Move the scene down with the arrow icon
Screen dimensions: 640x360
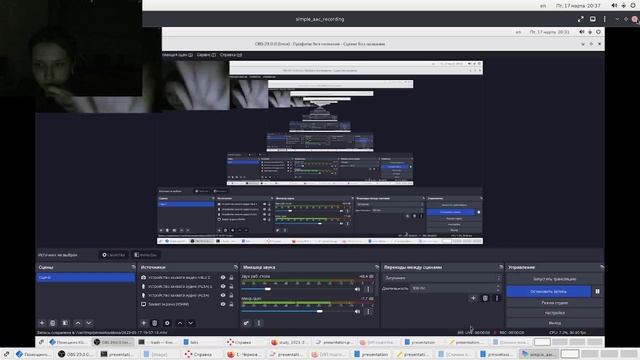tap(89, 323)
